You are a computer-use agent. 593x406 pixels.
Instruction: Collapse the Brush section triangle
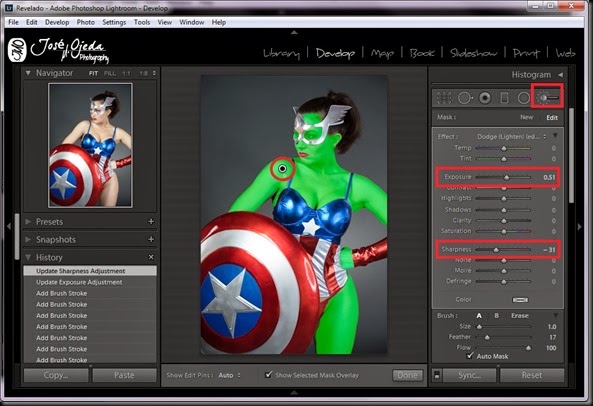pos(555,315)
